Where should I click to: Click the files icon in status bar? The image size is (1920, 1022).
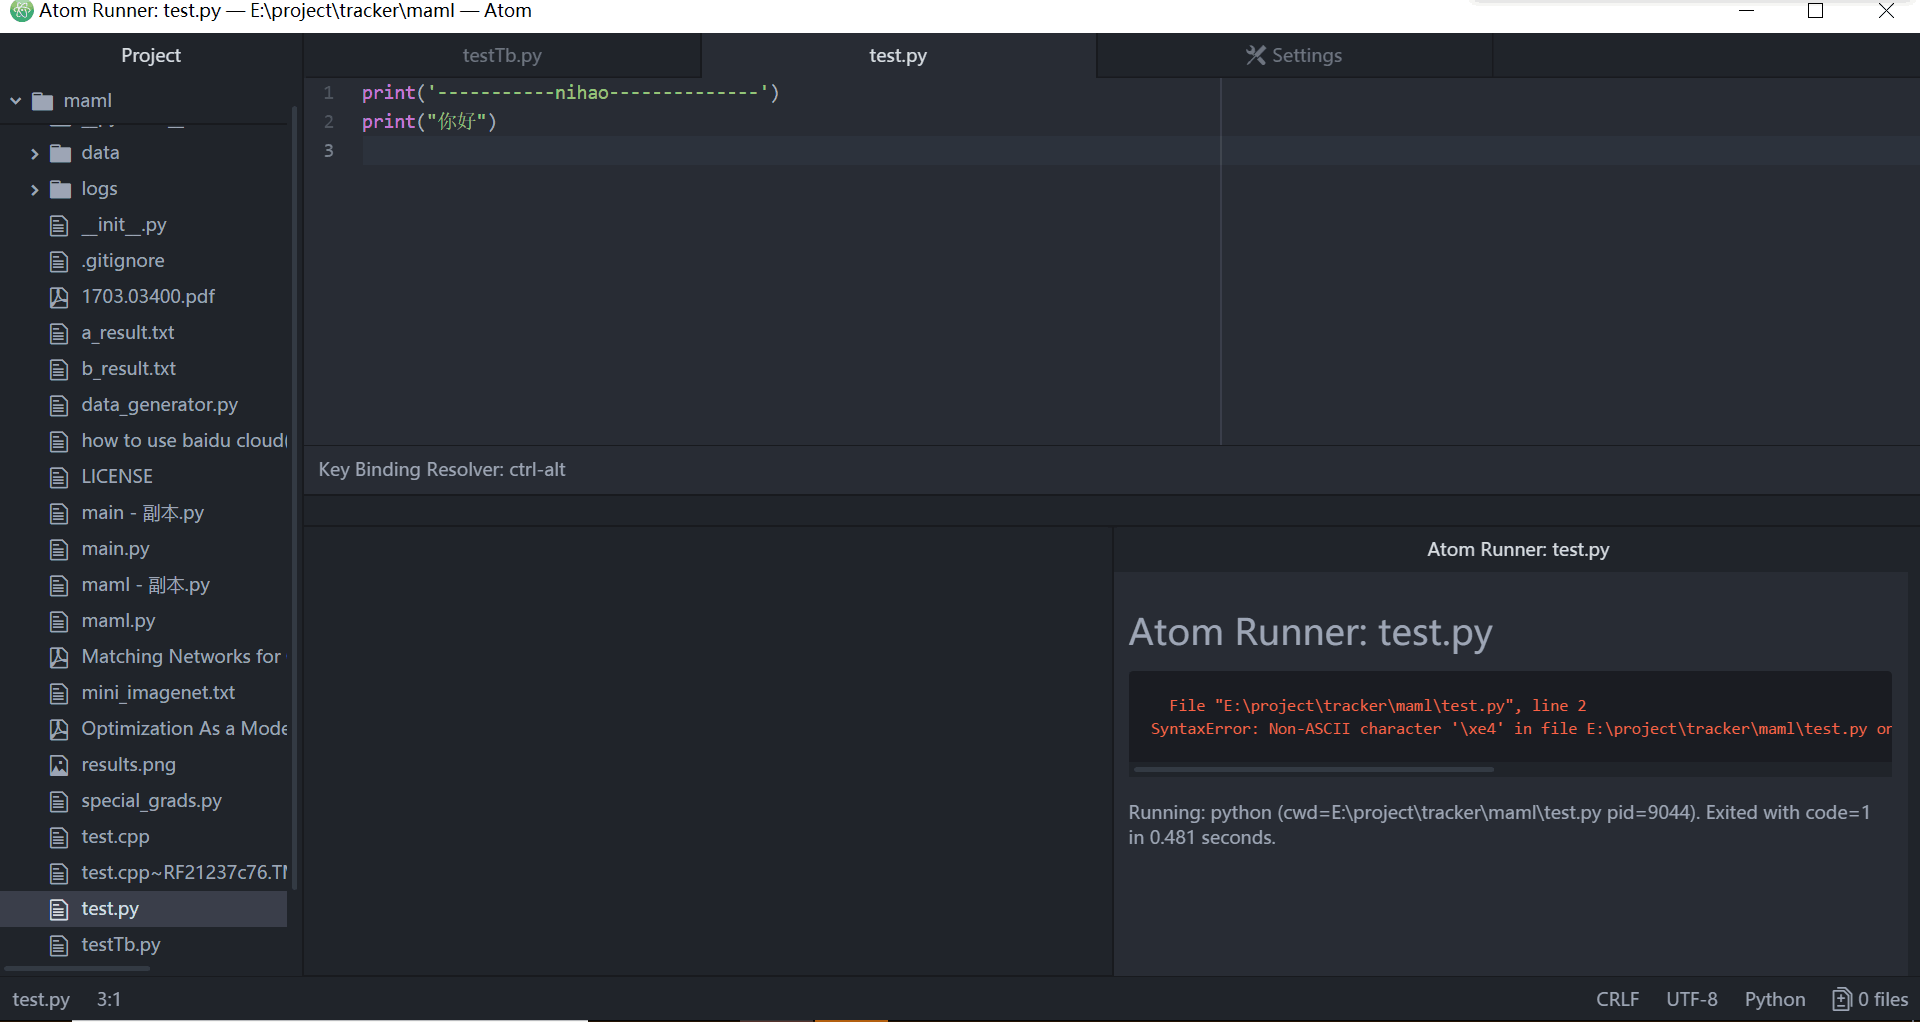click(x=1841, y=999)
